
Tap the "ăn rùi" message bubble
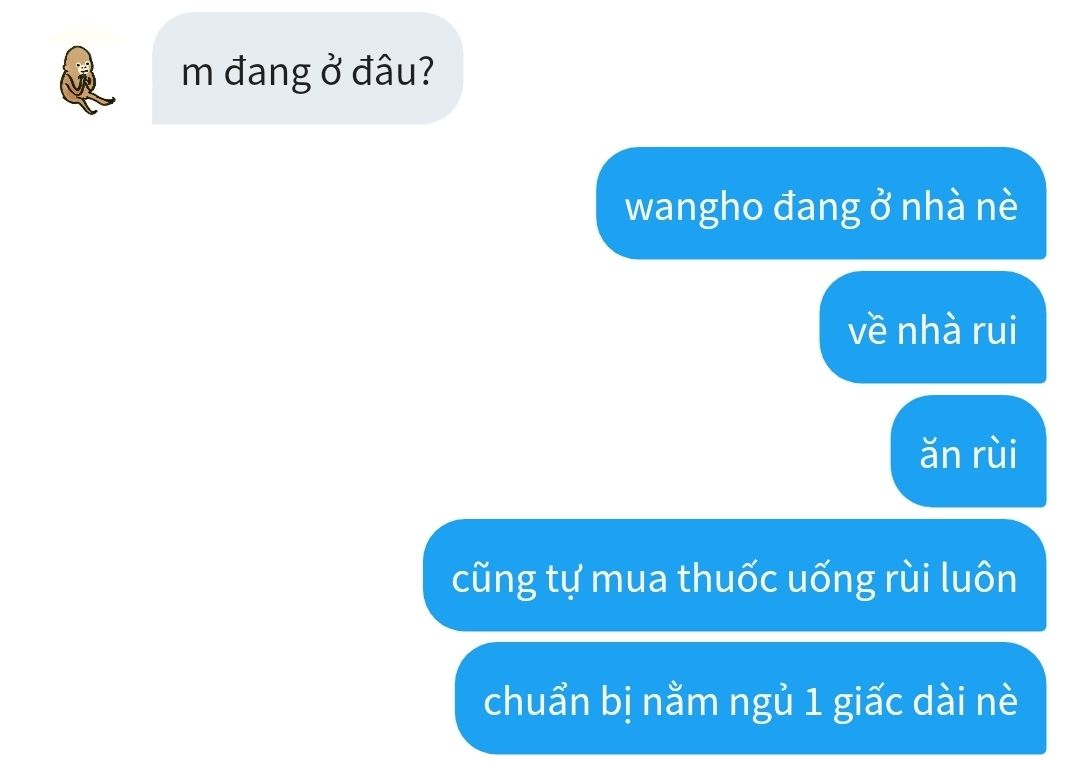pos(968,451)
